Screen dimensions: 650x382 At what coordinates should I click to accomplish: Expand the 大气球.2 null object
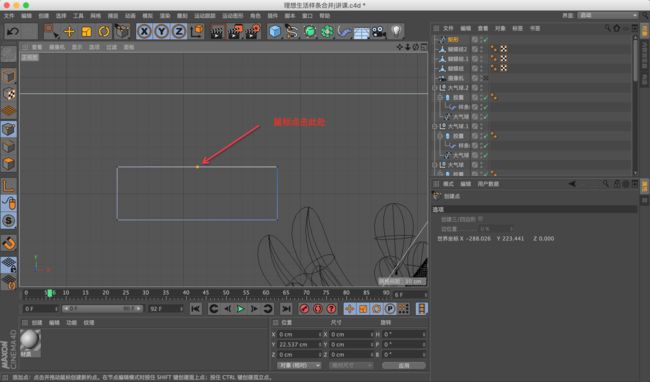pos(434,88)
